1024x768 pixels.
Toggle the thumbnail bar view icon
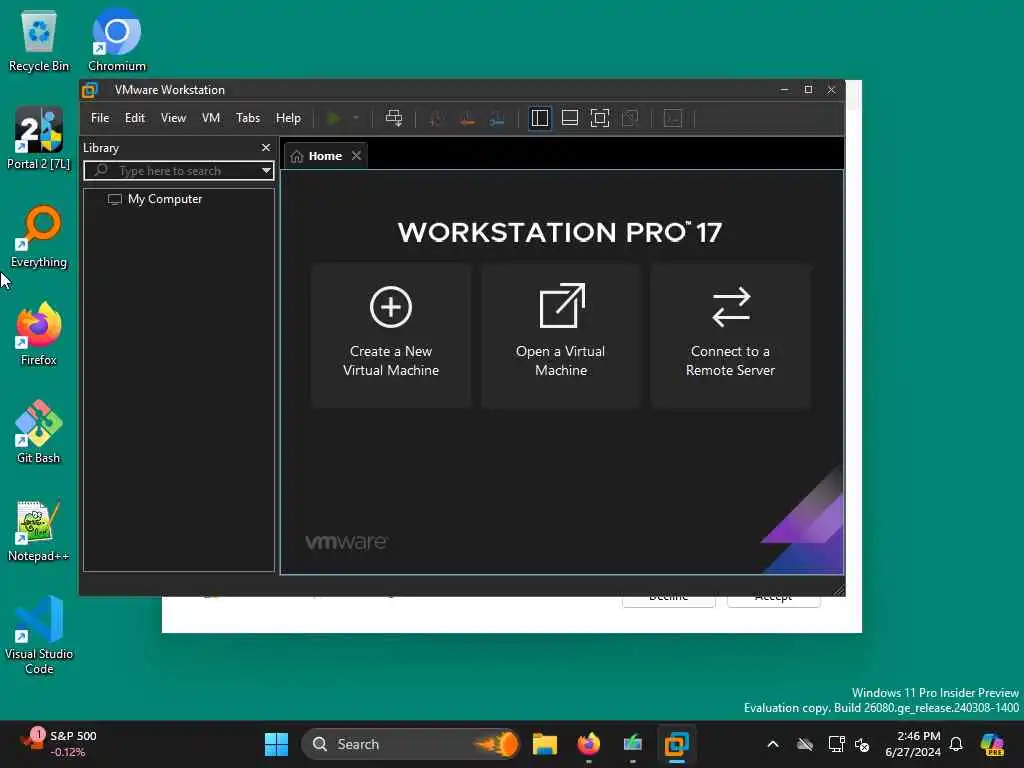(x=569, y=118)
